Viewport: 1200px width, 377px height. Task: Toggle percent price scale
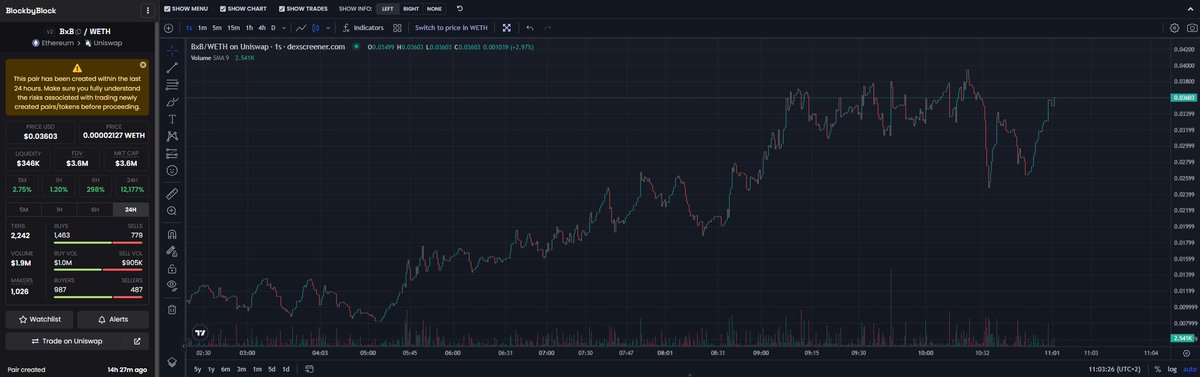[x=1158, y=369]
